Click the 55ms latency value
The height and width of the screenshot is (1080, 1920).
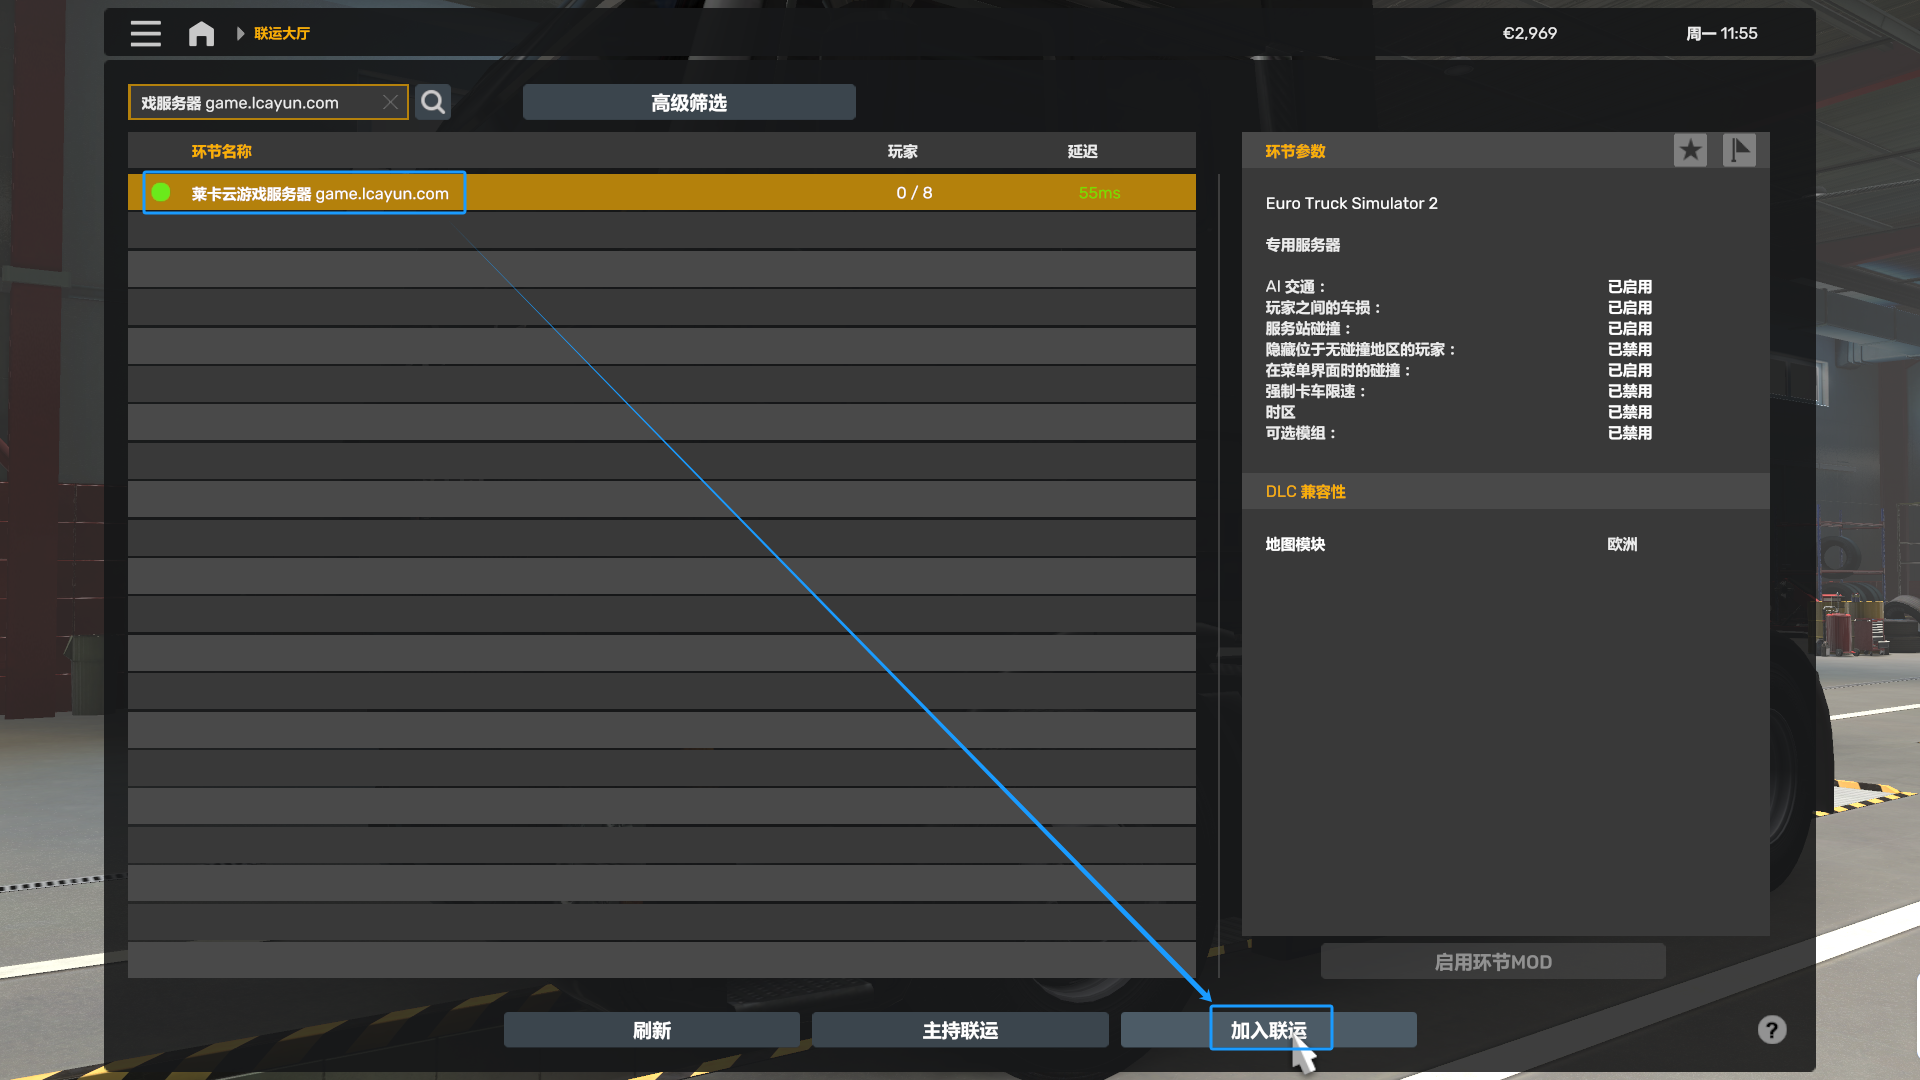pyautogui.click(x=1099, y=193)
